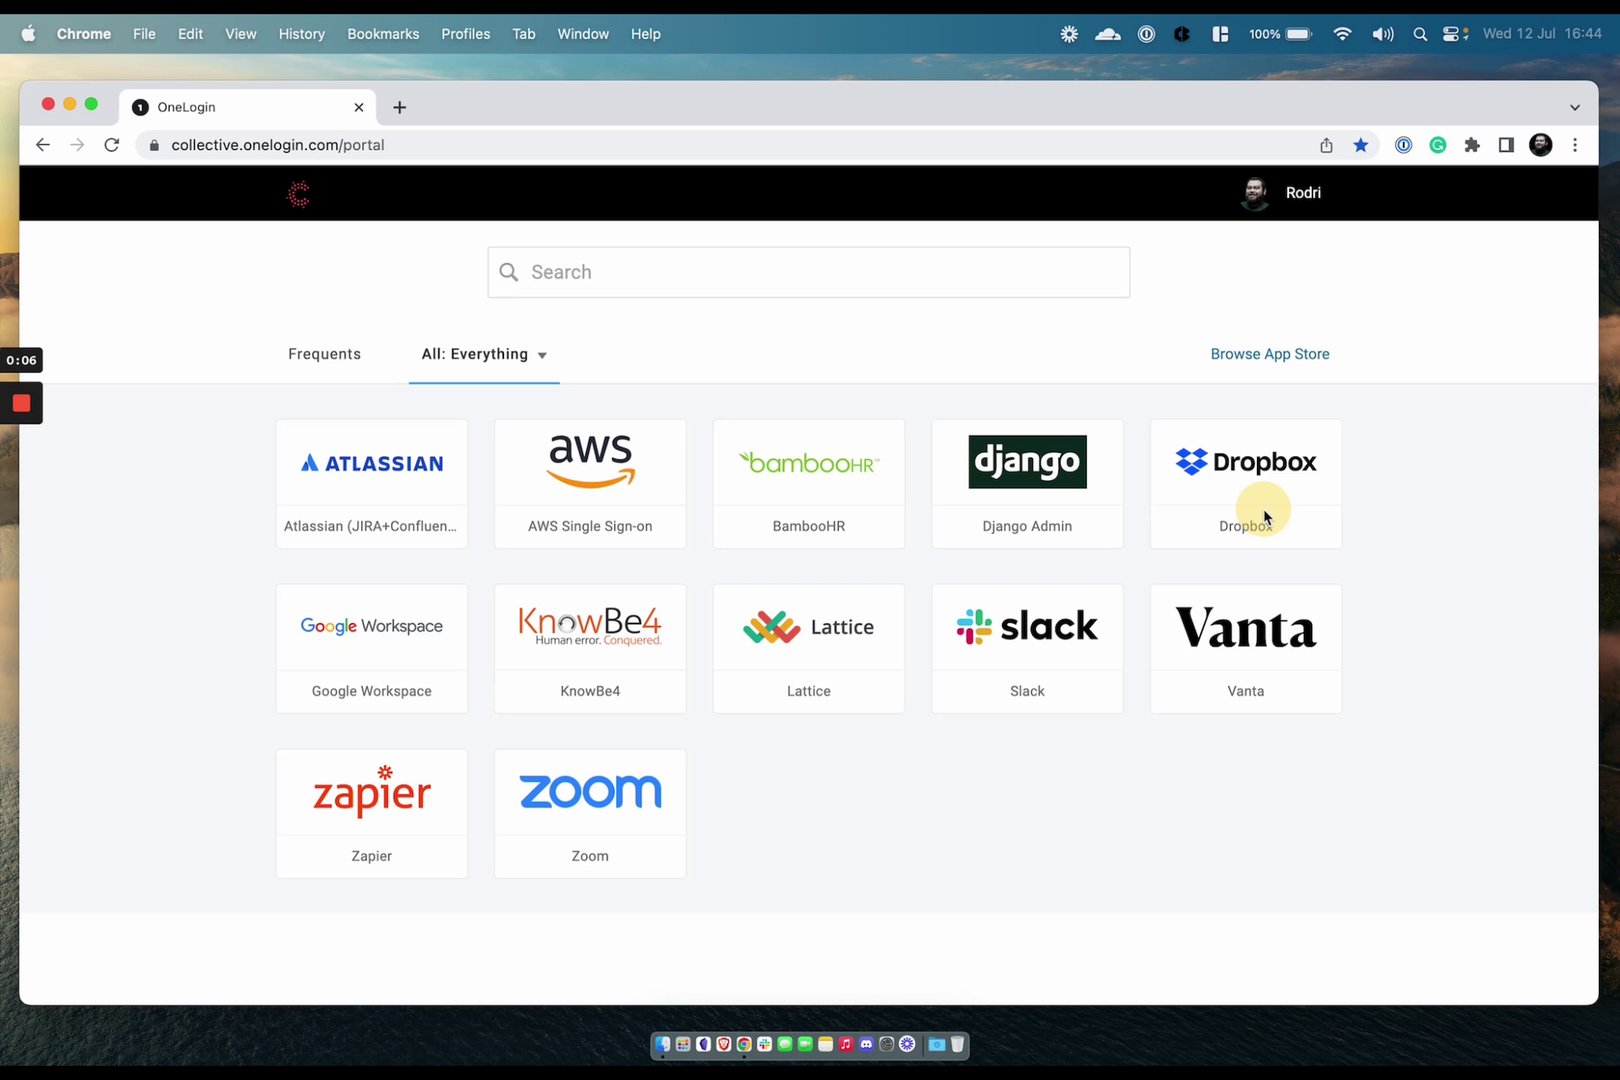Screen dimensions: 1620x1080
Task: Open the Chrome three-dot menu
Action: coord(1575,145)
